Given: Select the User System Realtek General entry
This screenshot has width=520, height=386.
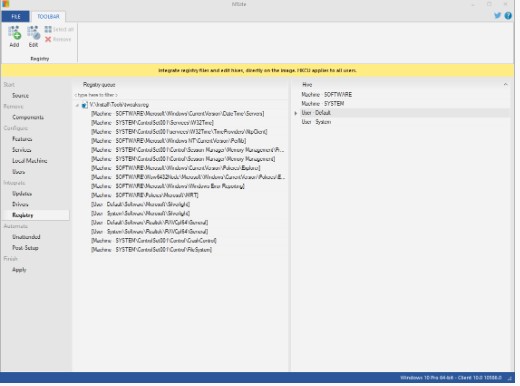Looking at the screenshot, I should click(x=150, y=232).
